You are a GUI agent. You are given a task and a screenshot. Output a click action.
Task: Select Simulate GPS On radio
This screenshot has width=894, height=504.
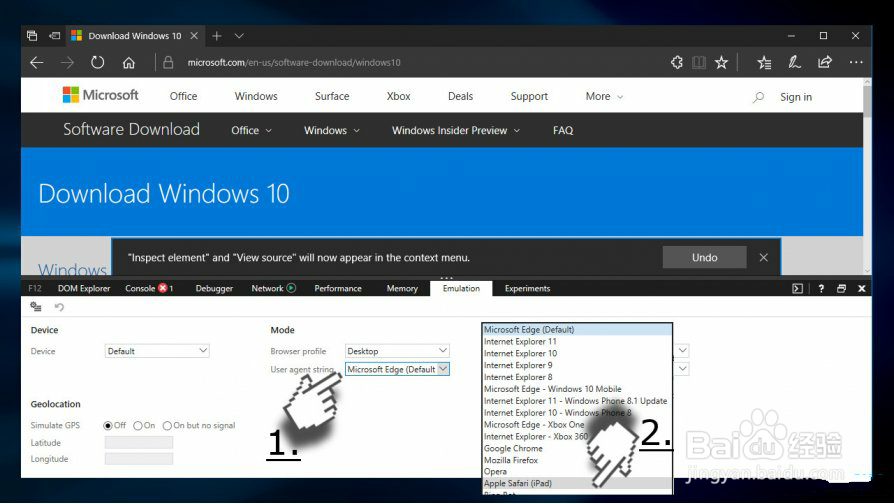click(137, 425)
